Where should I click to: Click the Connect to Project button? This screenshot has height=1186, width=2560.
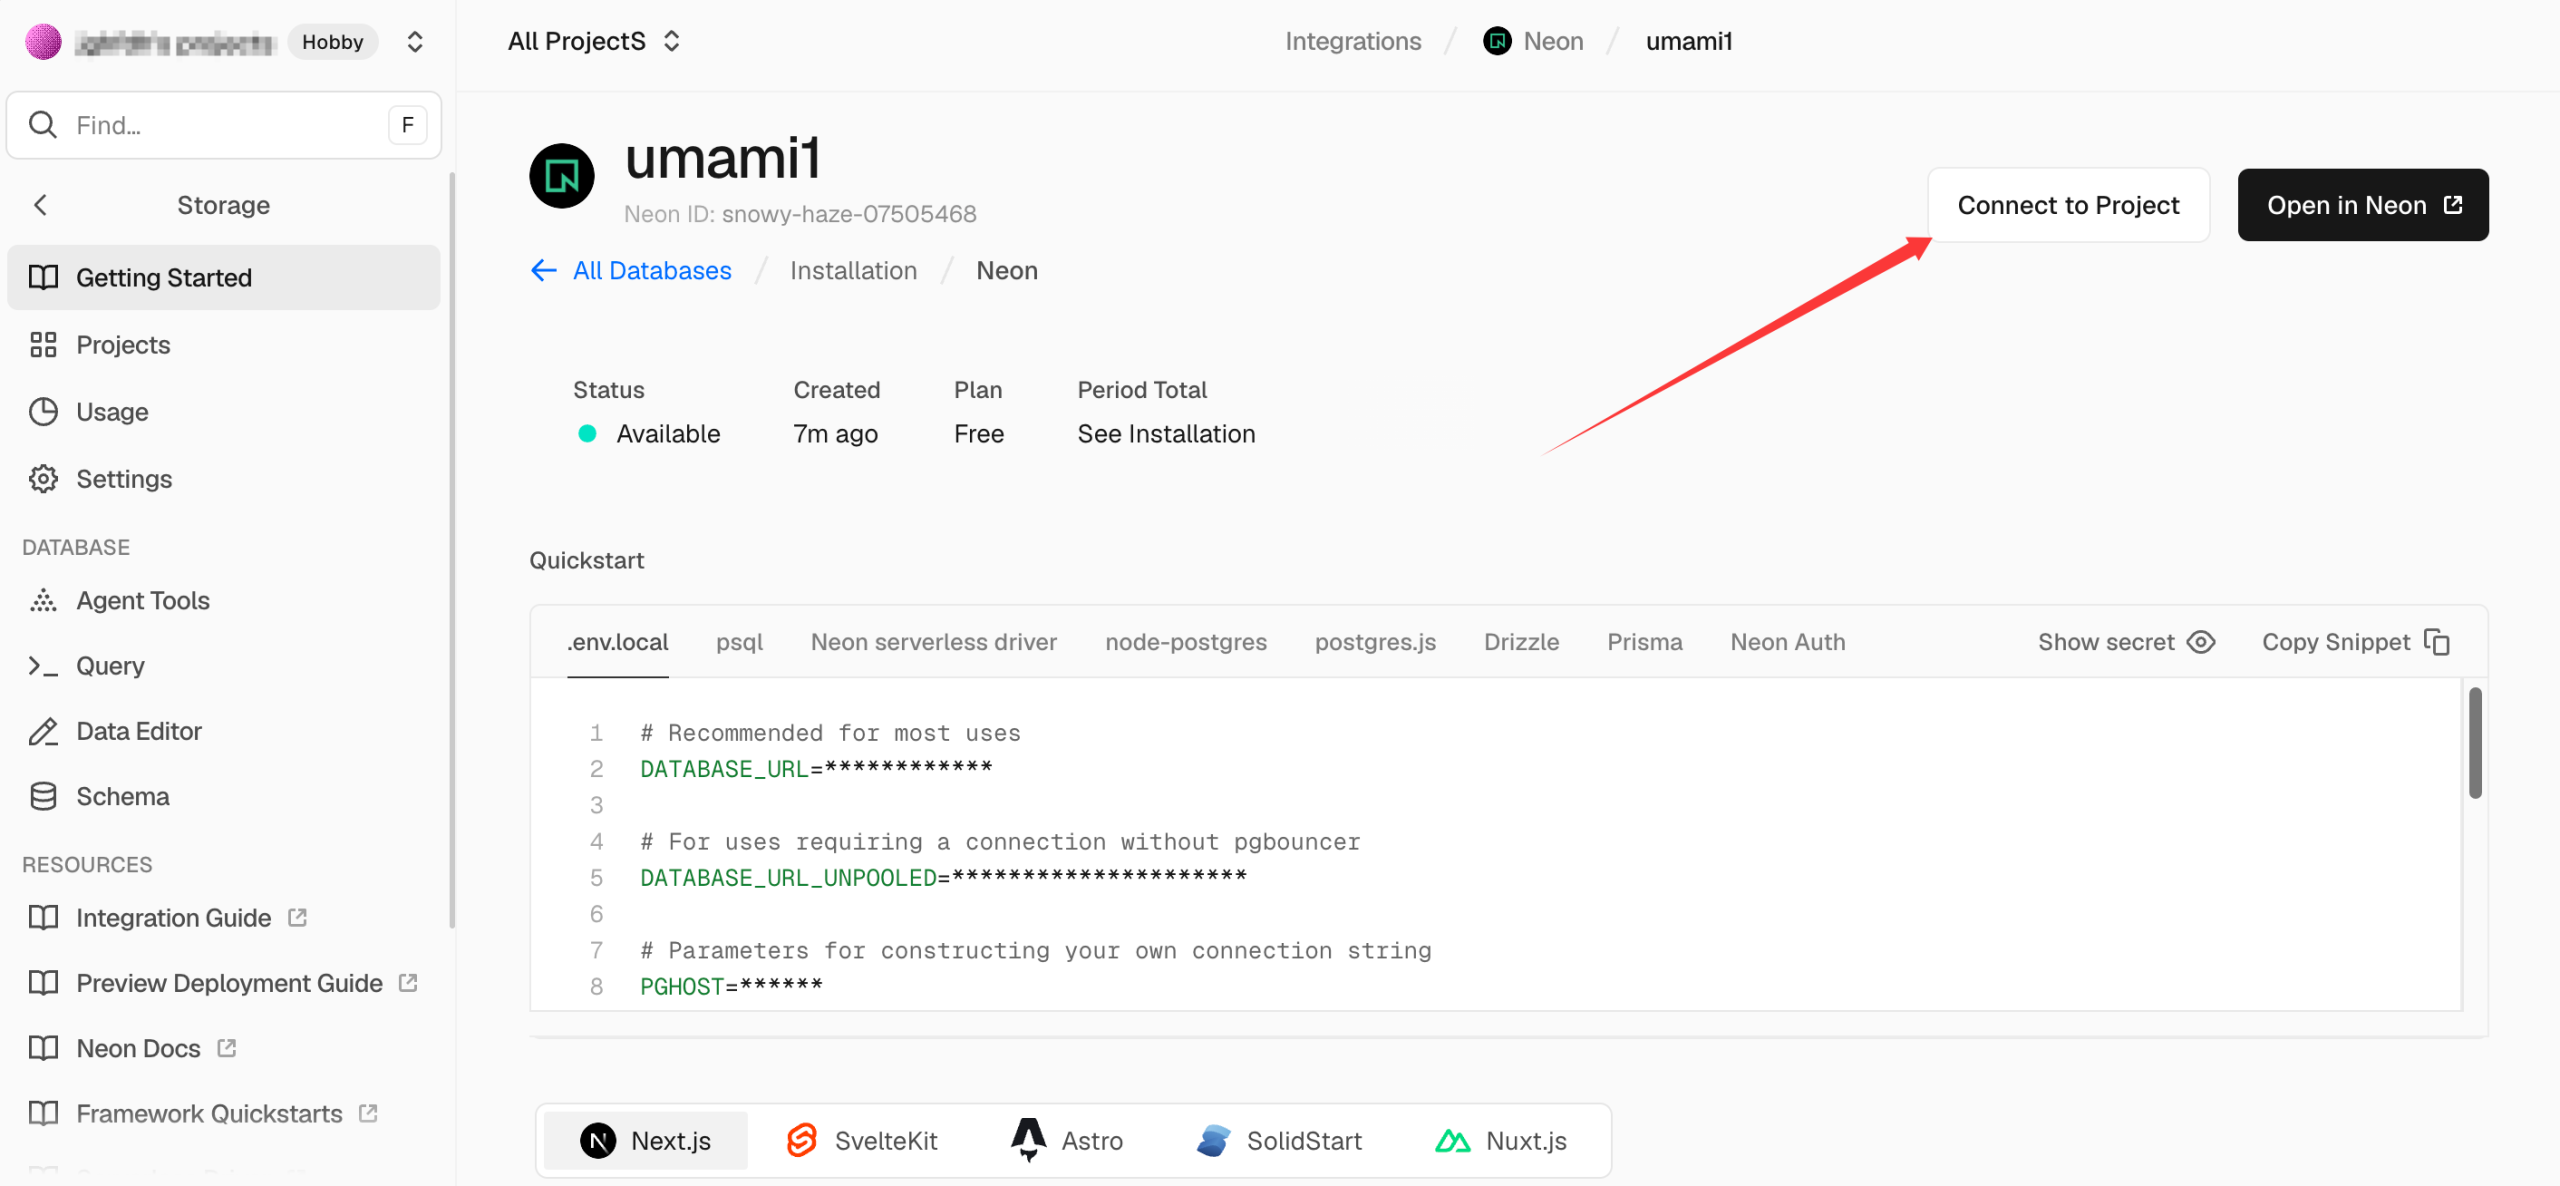coord(2068,205)
